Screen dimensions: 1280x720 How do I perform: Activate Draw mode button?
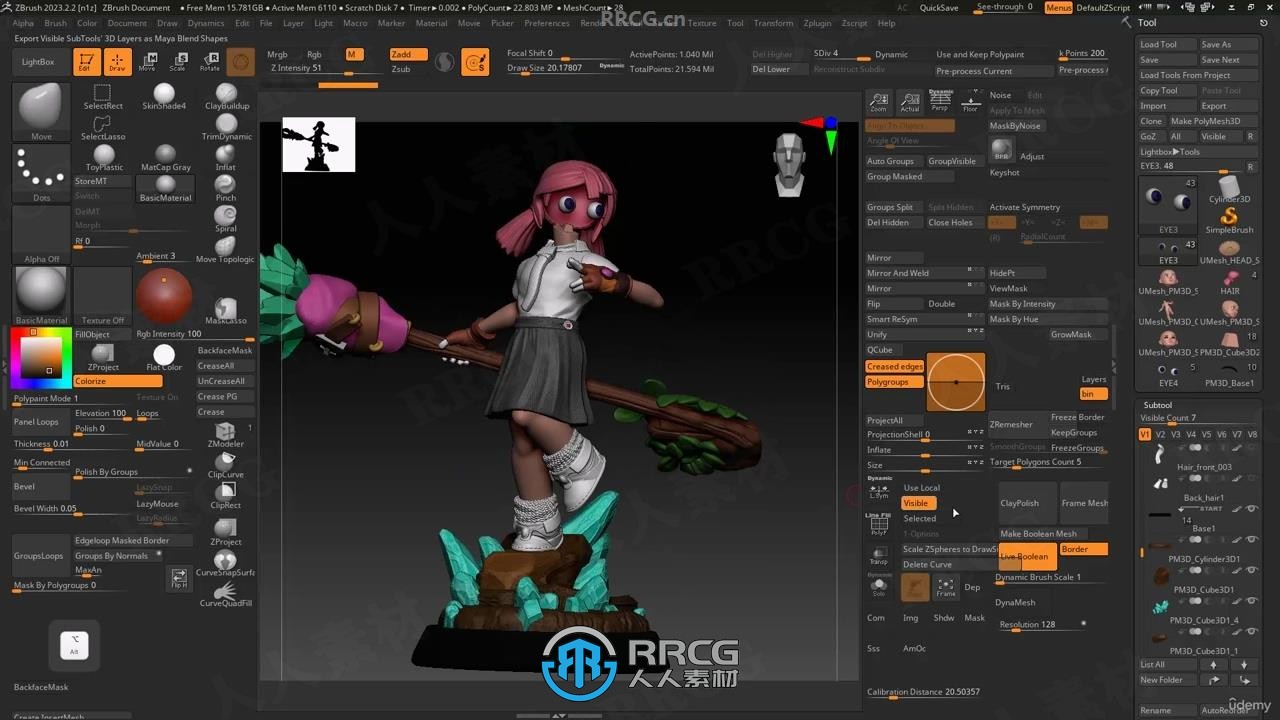(117, 62)
